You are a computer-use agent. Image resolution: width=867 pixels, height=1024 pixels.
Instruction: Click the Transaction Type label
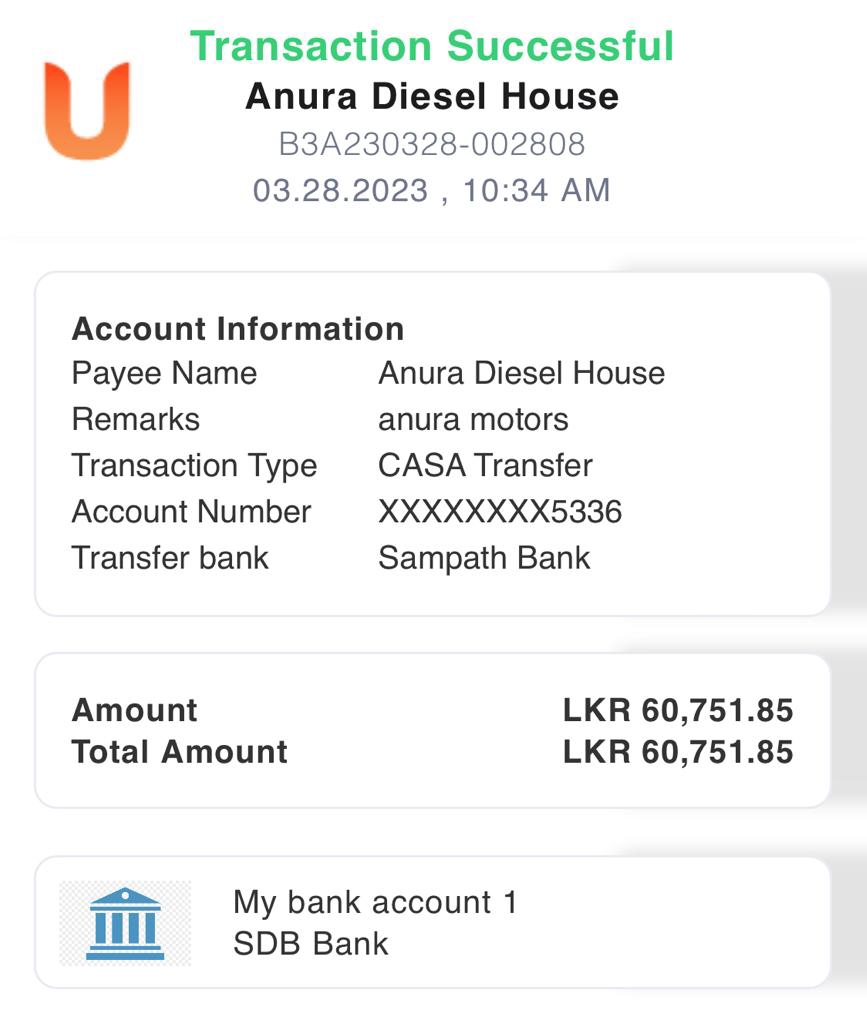click(x=194, y=465)
